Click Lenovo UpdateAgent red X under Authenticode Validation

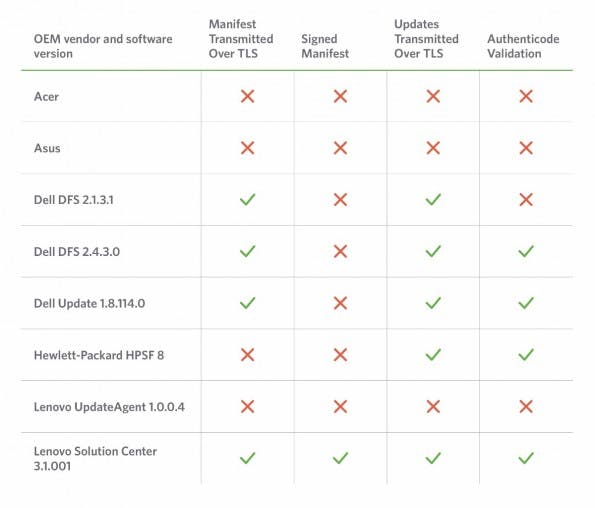coord(526,407)
